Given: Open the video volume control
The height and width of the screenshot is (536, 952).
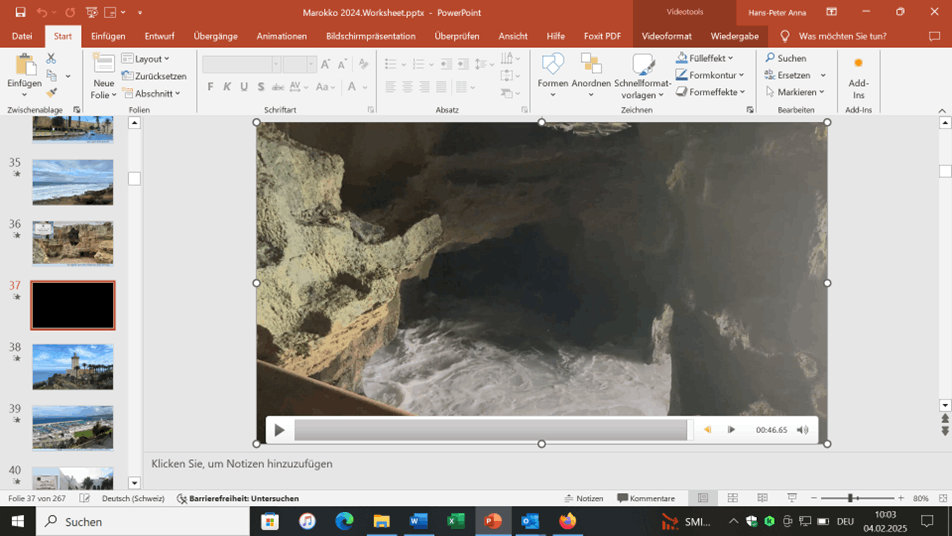Looking at the screenshot, I should pos(803,430).
